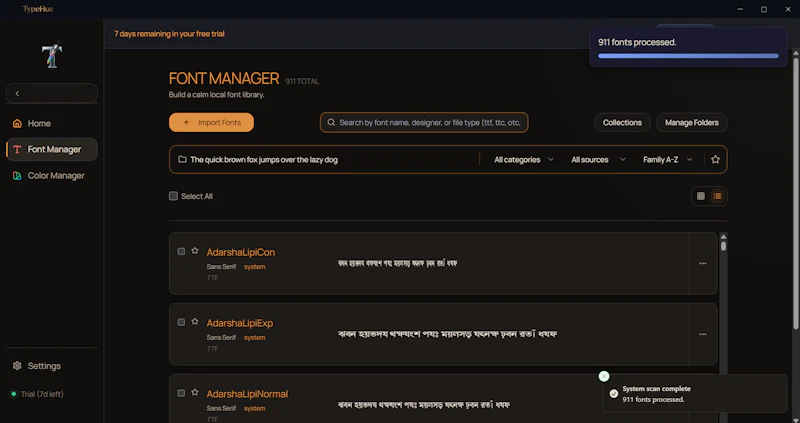This screenshot has height=423, width=800.
Task: Click the font list scroll up arrow
Action: (723, 237)
